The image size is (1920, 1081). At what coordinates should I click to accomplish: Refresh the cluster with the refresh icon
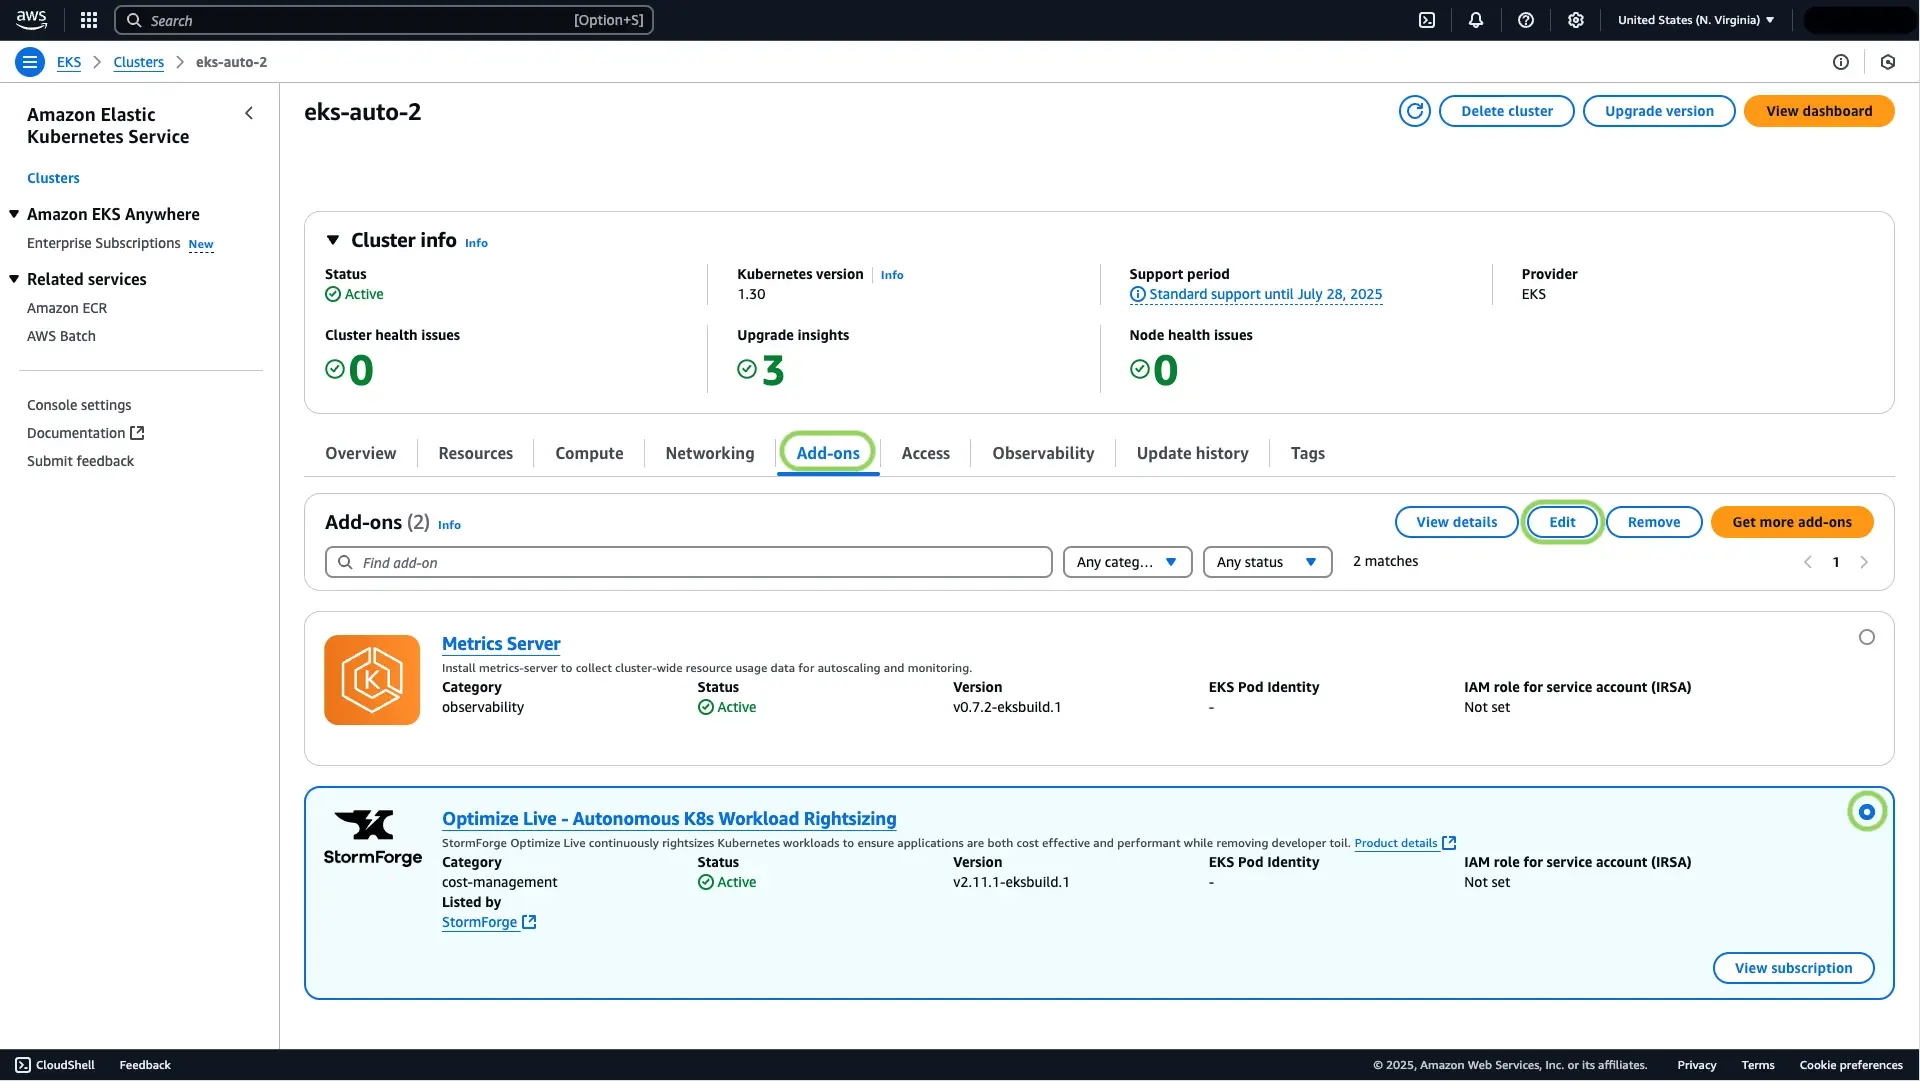[1415, 111]
